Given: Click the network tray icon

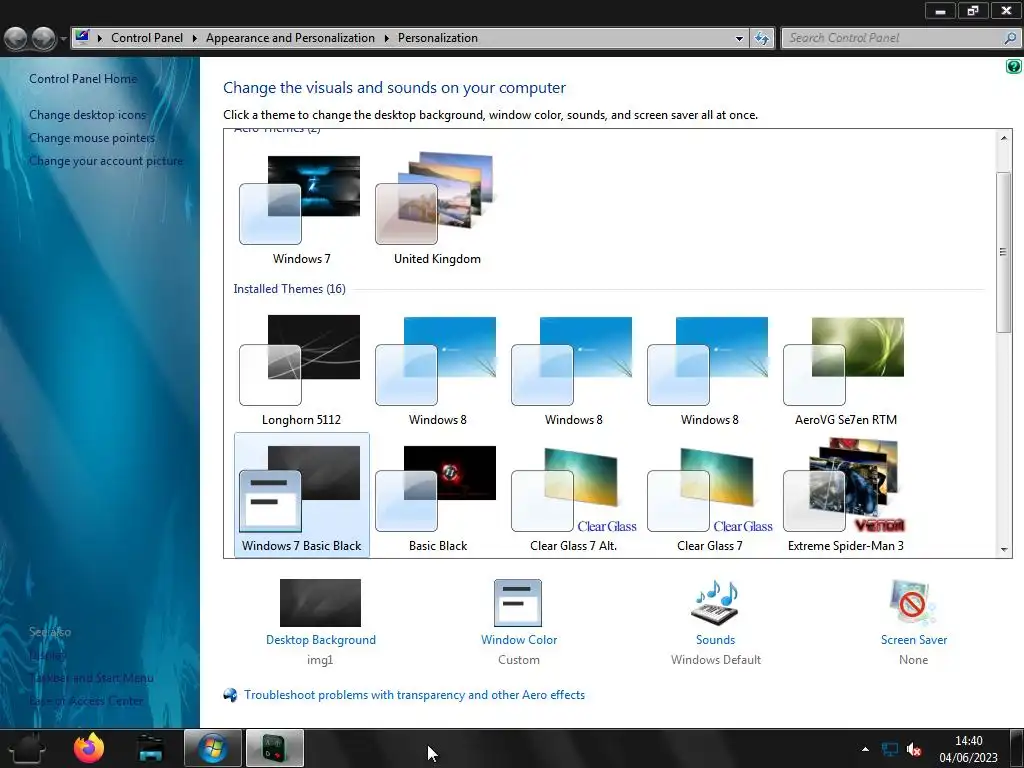Looking at the screenshot, I should [x=889, y=749].
